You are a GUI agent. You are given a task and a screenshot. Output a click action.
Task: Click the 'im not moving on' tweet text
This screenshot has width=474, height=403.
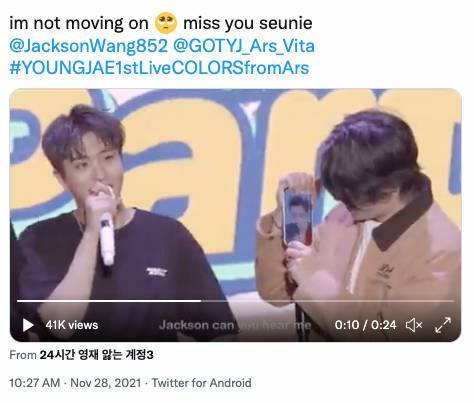(79, 23)
